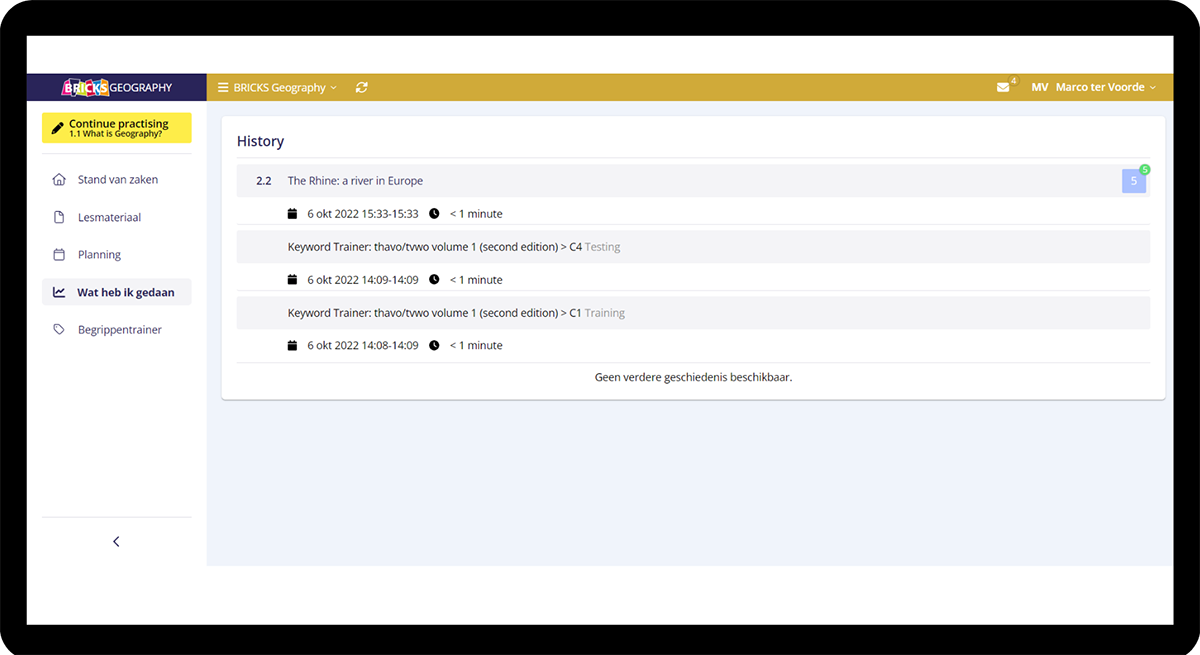Viewport: 1200px width, 655px height.
Task: Collapse the sidebar with left chevron
Action: (116, 541)
